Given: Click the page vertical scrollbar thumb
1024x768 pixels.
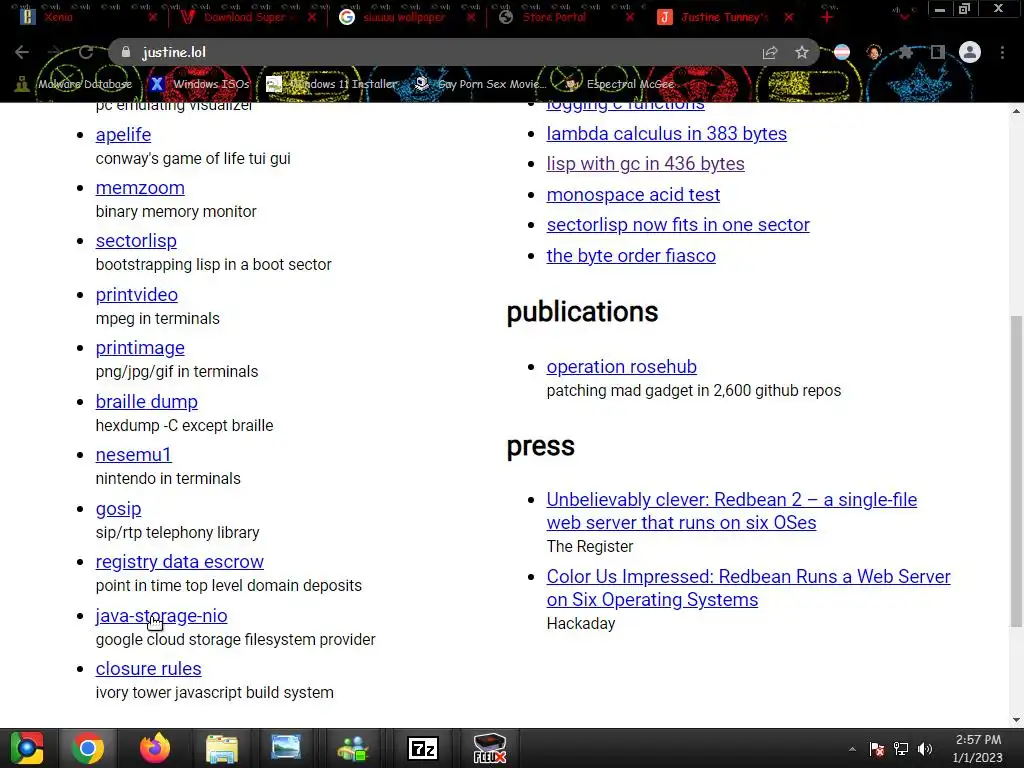Looking at the screenshot, I should click(1016, 470).
